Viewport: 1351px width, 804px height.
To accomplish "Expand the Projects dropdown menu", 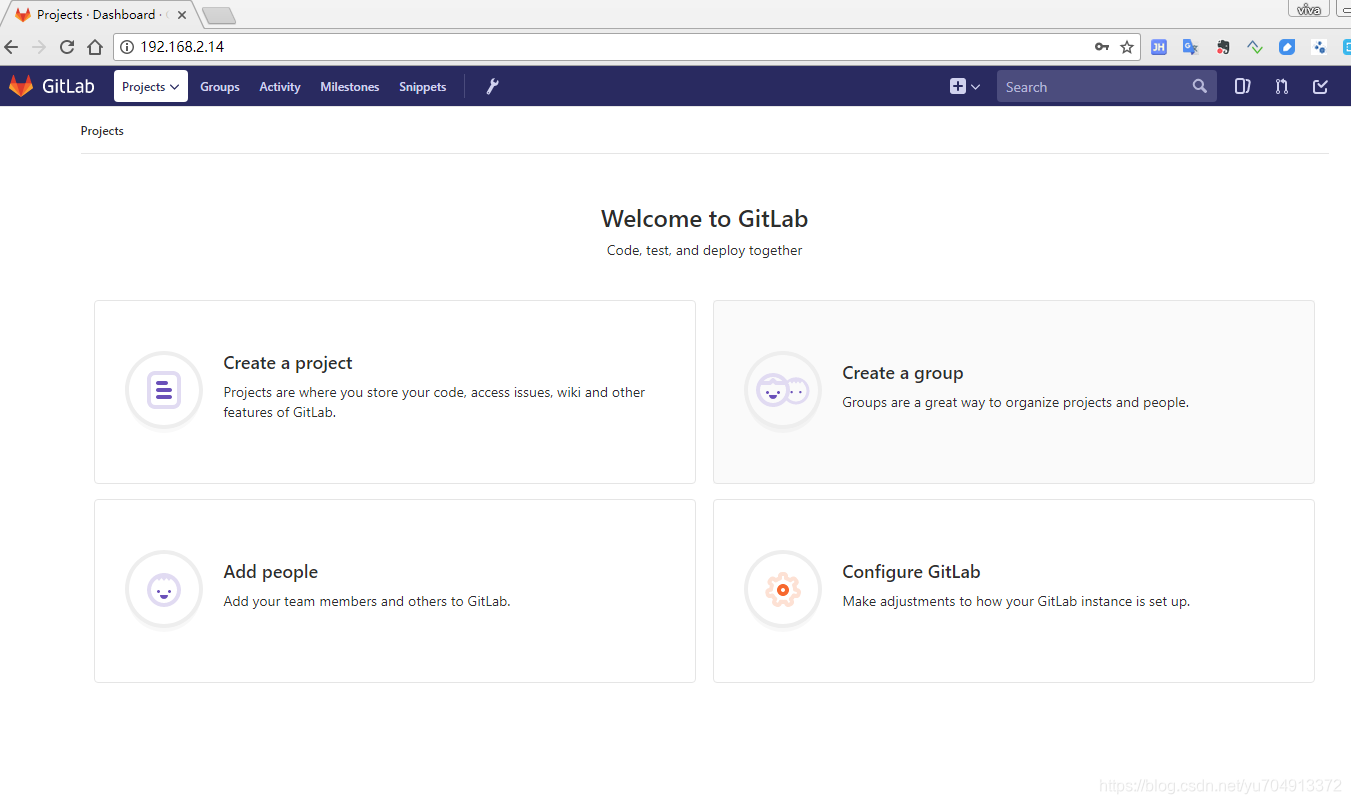I will point(151,87).
